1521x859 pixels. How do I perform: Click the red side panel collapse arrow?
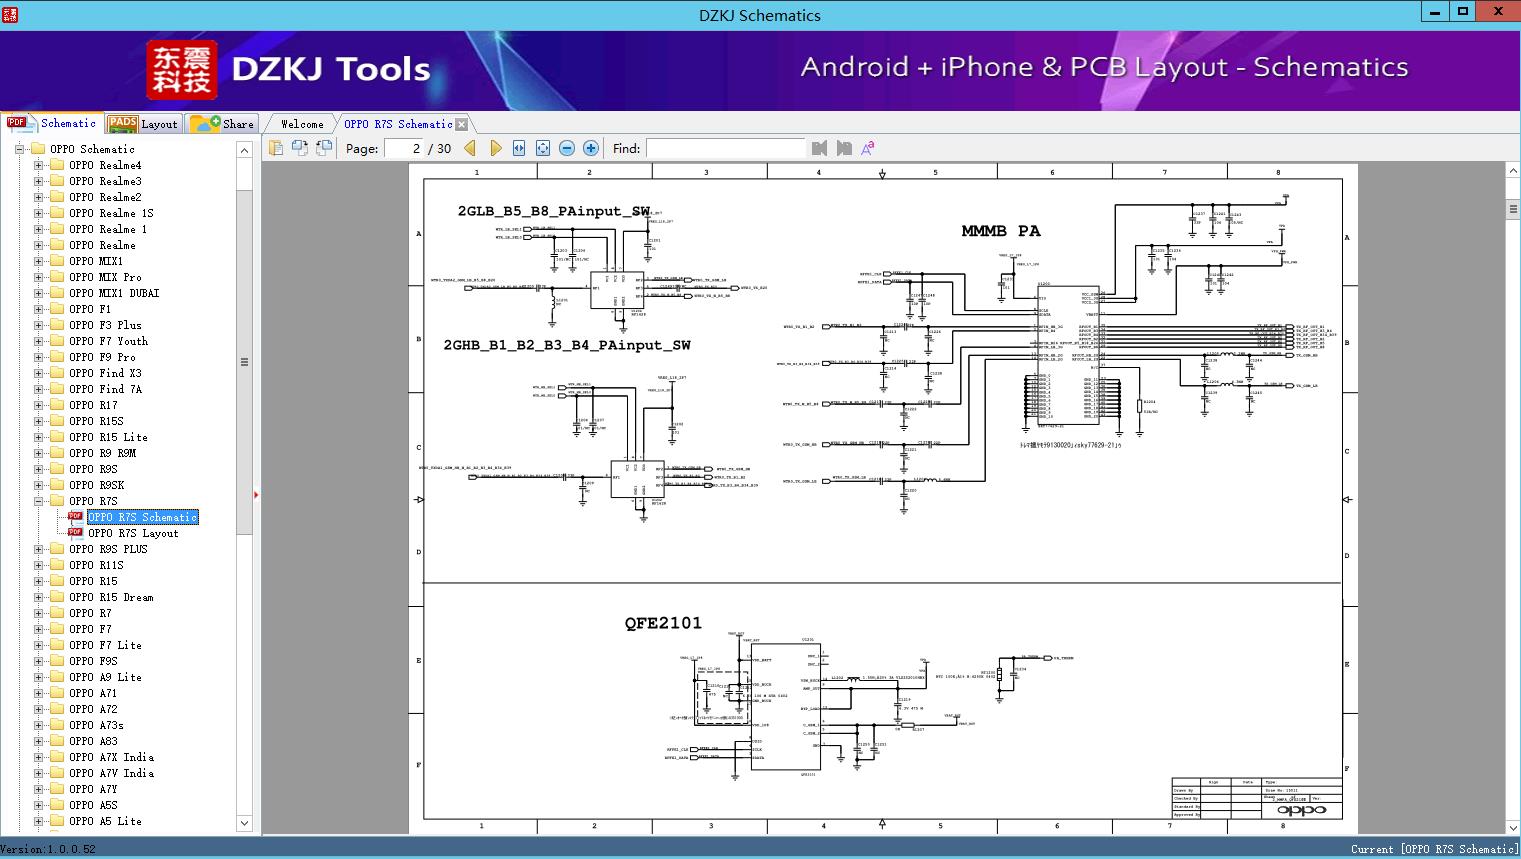257,495
